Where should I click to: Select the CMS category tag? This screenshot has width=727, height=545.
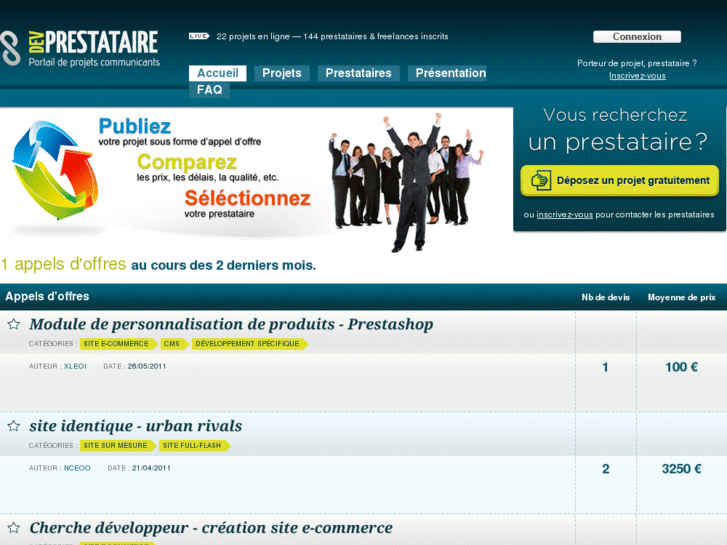[x=174, y=344]
